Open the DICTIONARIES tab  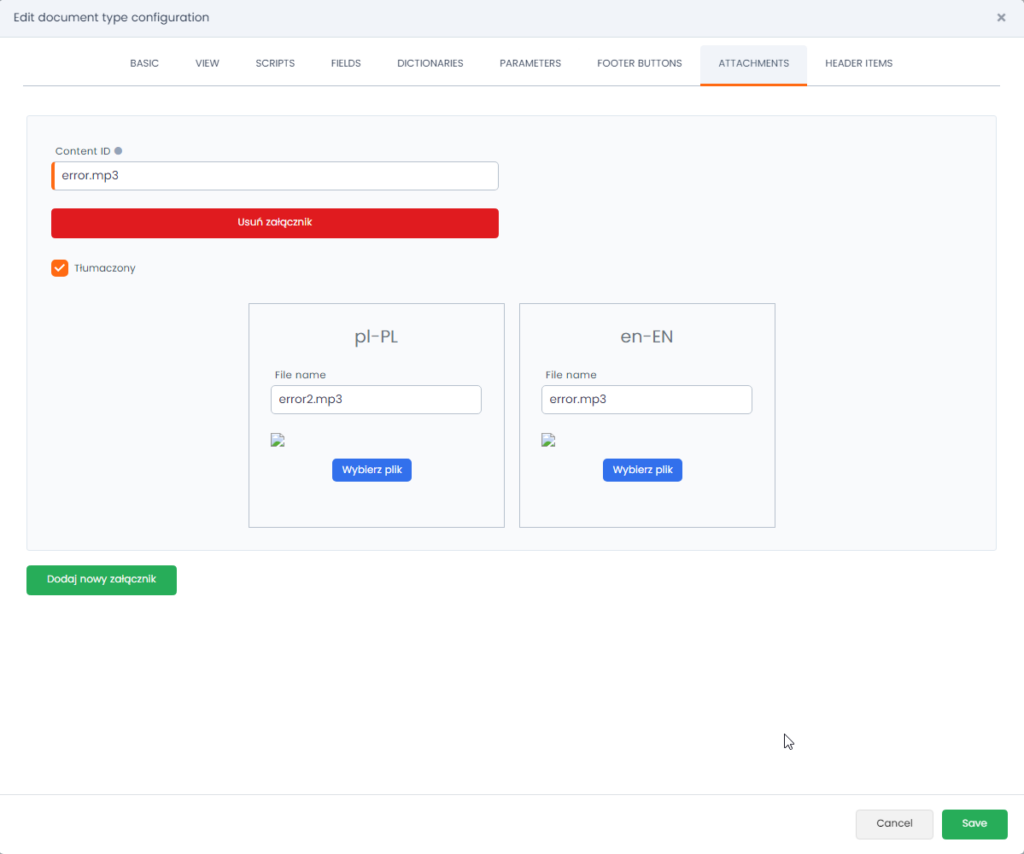click(430, 63)
